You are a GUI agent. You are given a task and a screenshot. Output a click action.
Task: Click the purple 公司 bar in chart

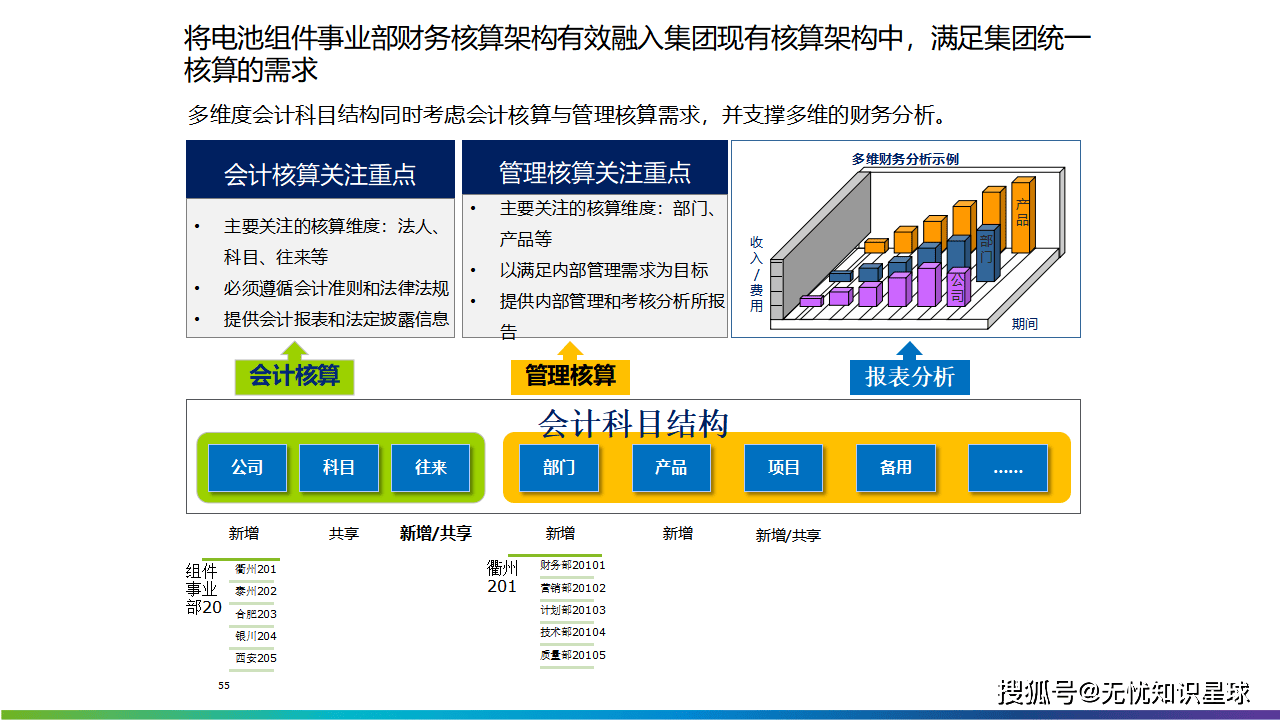click(957, 288)
